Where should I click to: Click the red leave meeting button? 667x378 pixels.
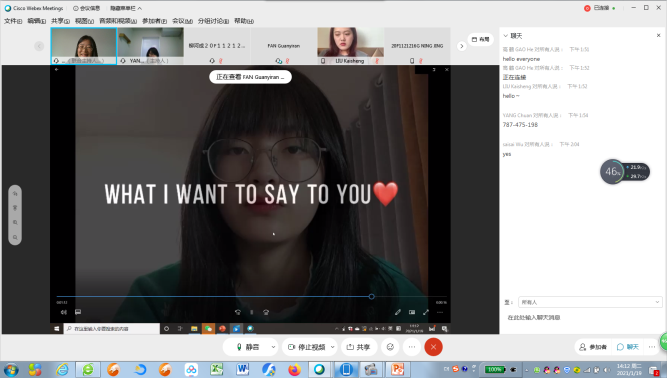(433, 347)
